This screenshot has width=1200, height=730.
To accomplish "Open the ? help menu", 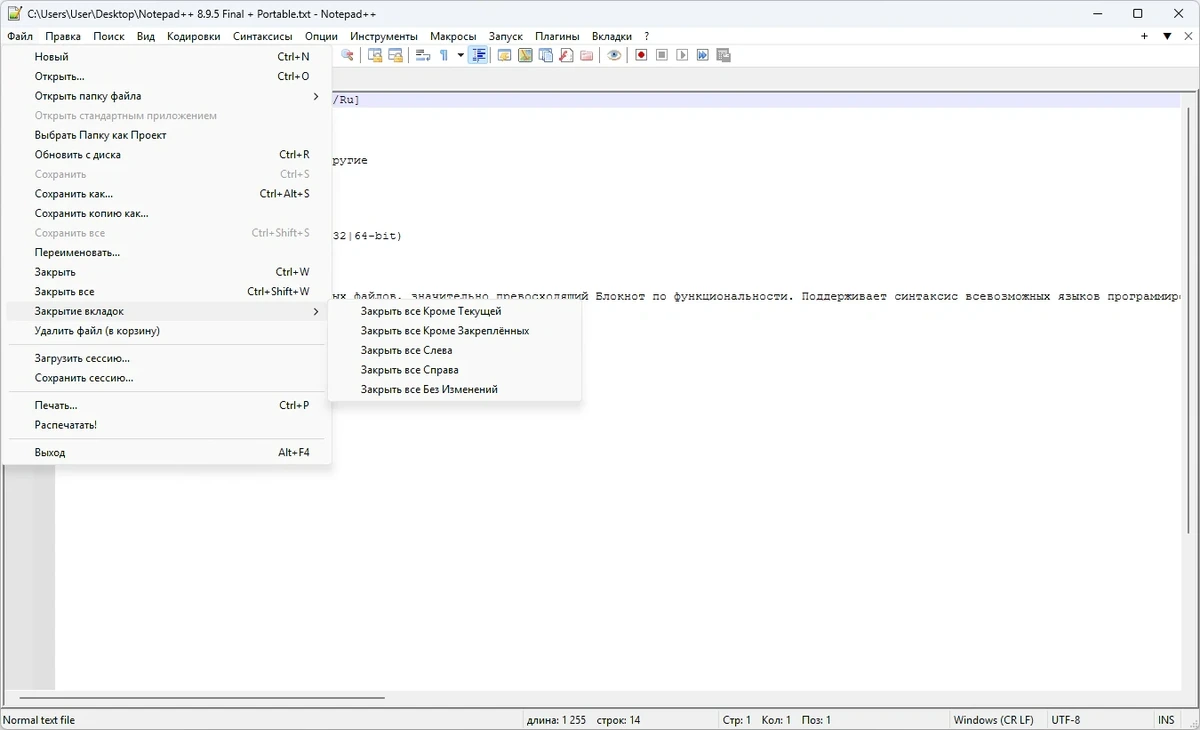I will (x=647, y=36).
